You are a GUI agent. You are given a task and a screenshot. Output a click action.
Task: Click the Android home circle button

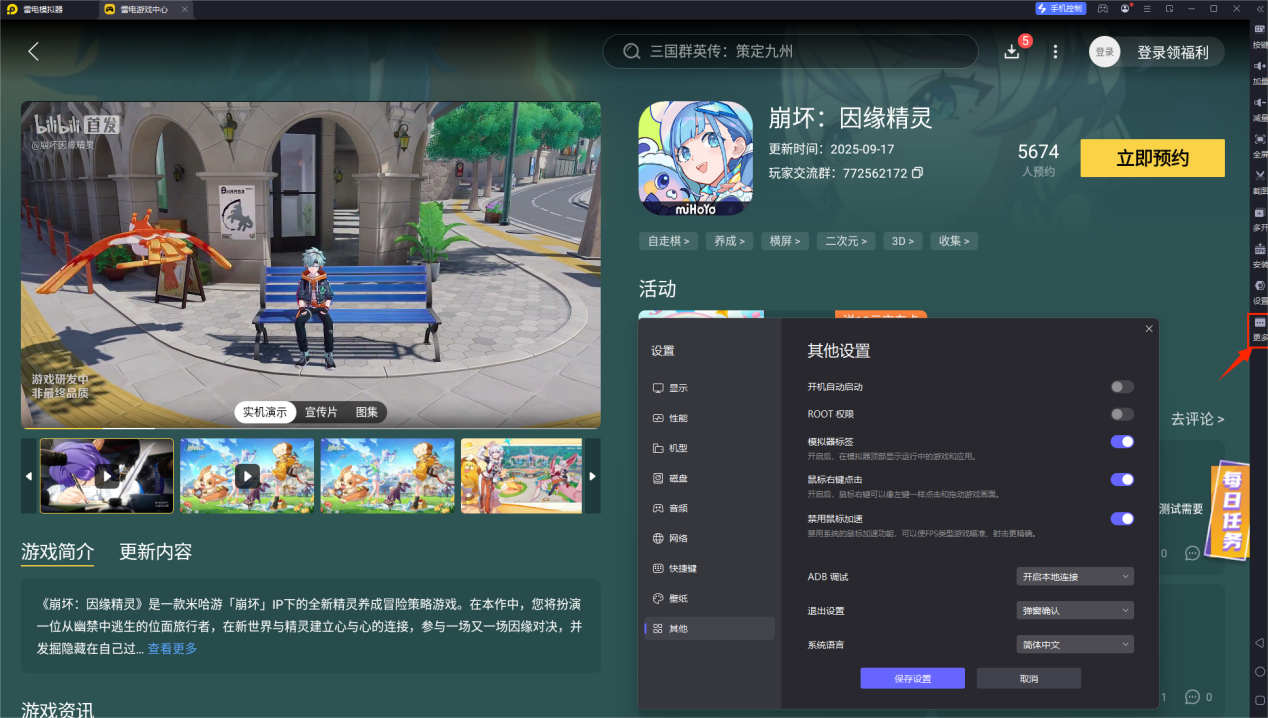point(1260,672)
